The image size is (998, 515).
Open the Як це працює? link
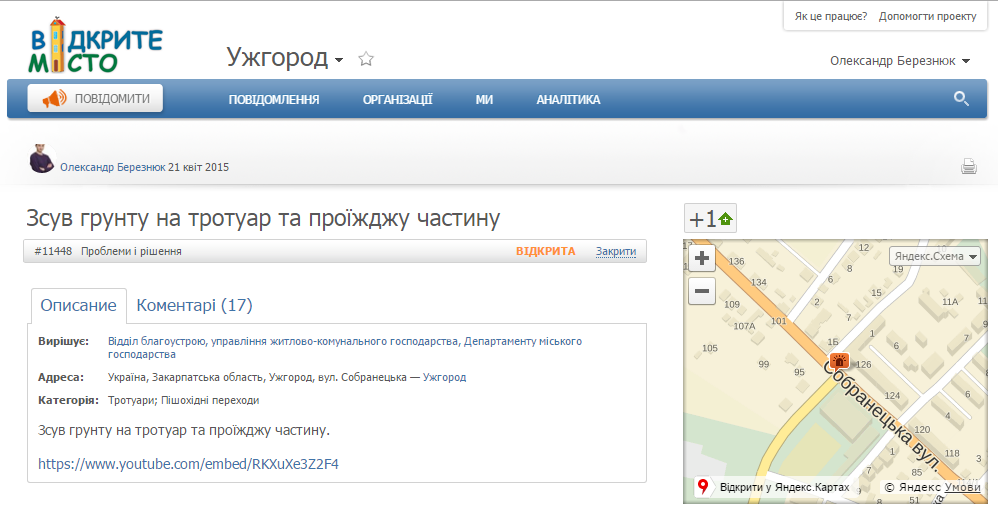pyautogui.click(x=830, y=16)
